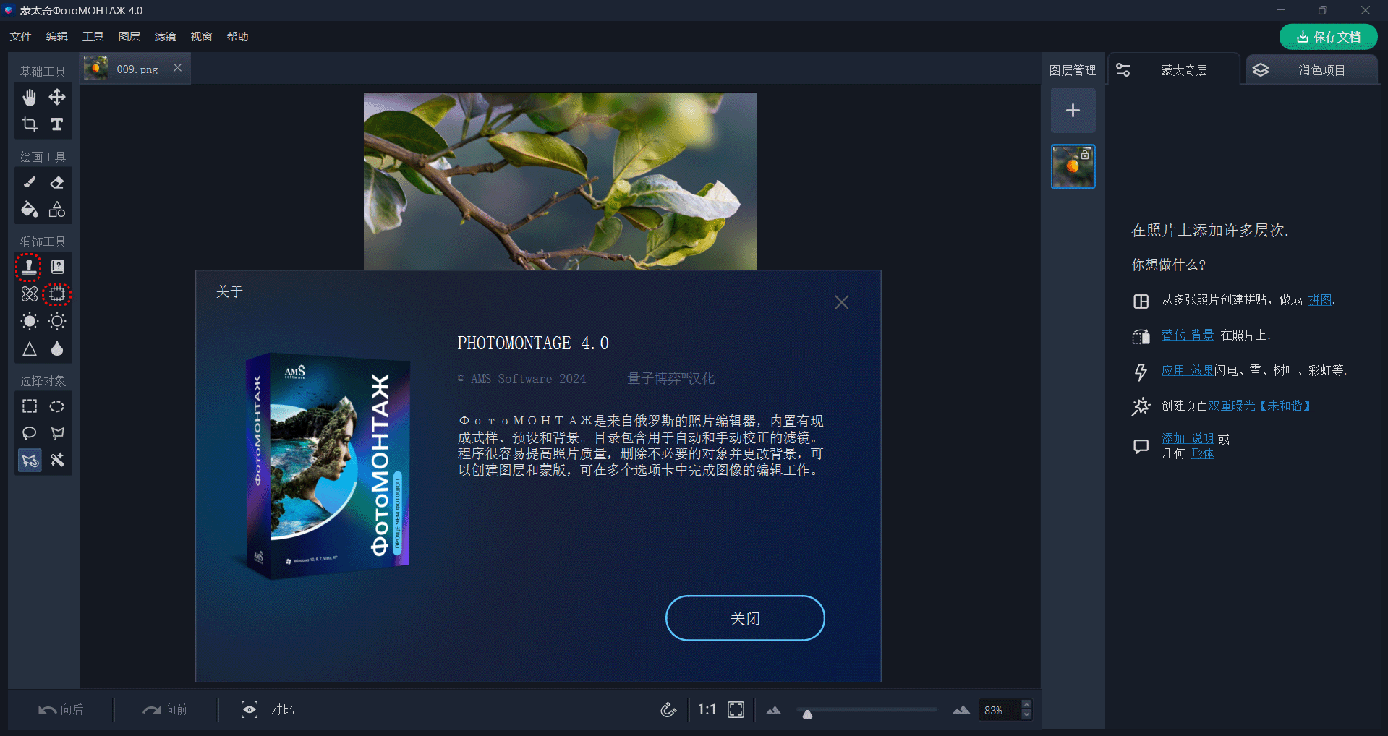
Task: Open the 文件 File menu
Action: [20, 37]
